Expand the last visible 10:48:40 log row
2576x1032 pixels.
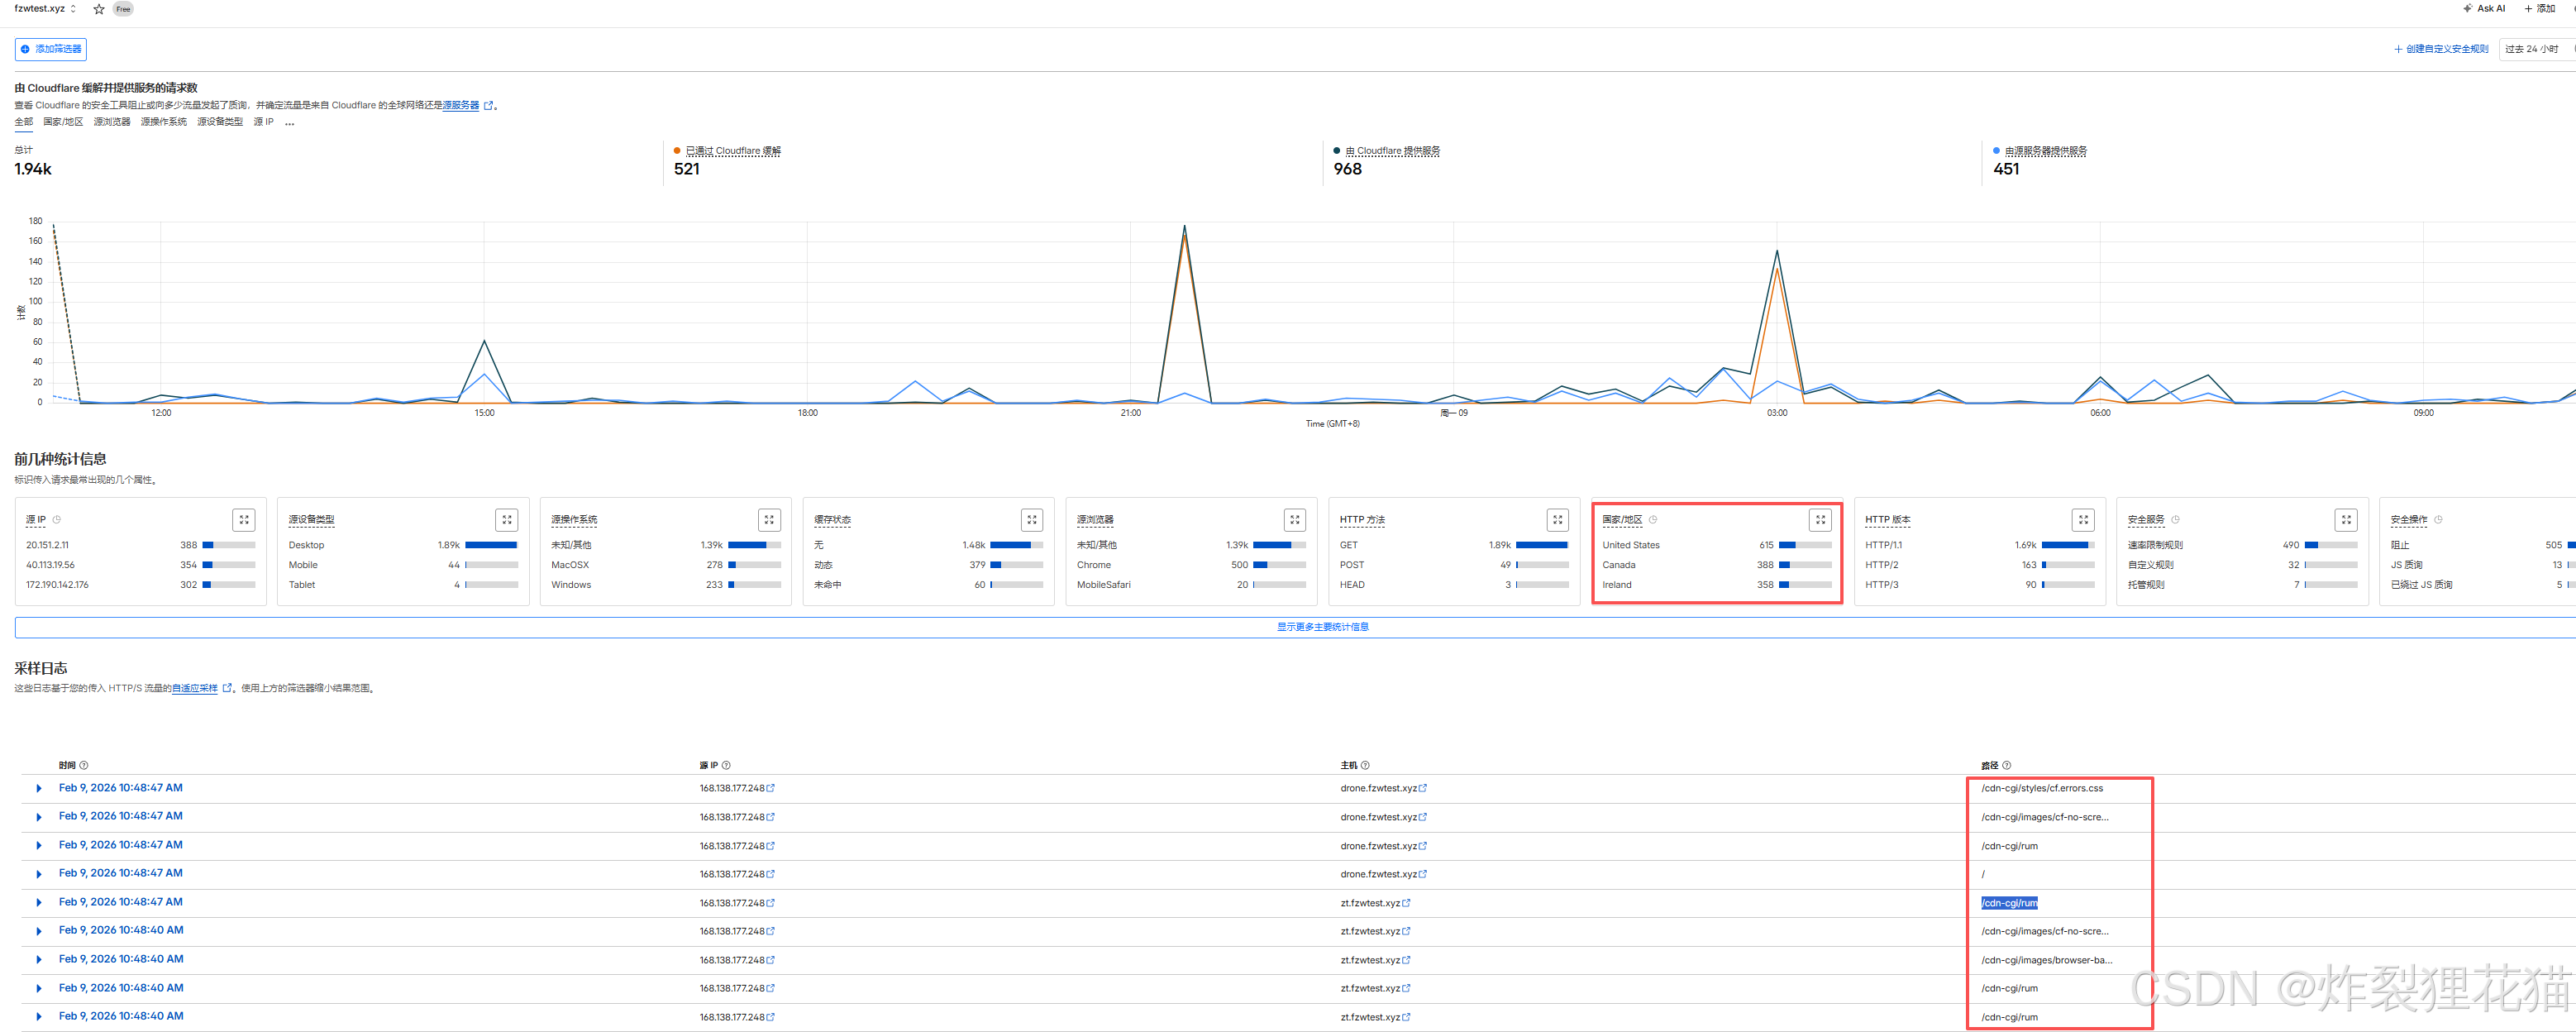pyautogui.click(x=39, y=1017)
